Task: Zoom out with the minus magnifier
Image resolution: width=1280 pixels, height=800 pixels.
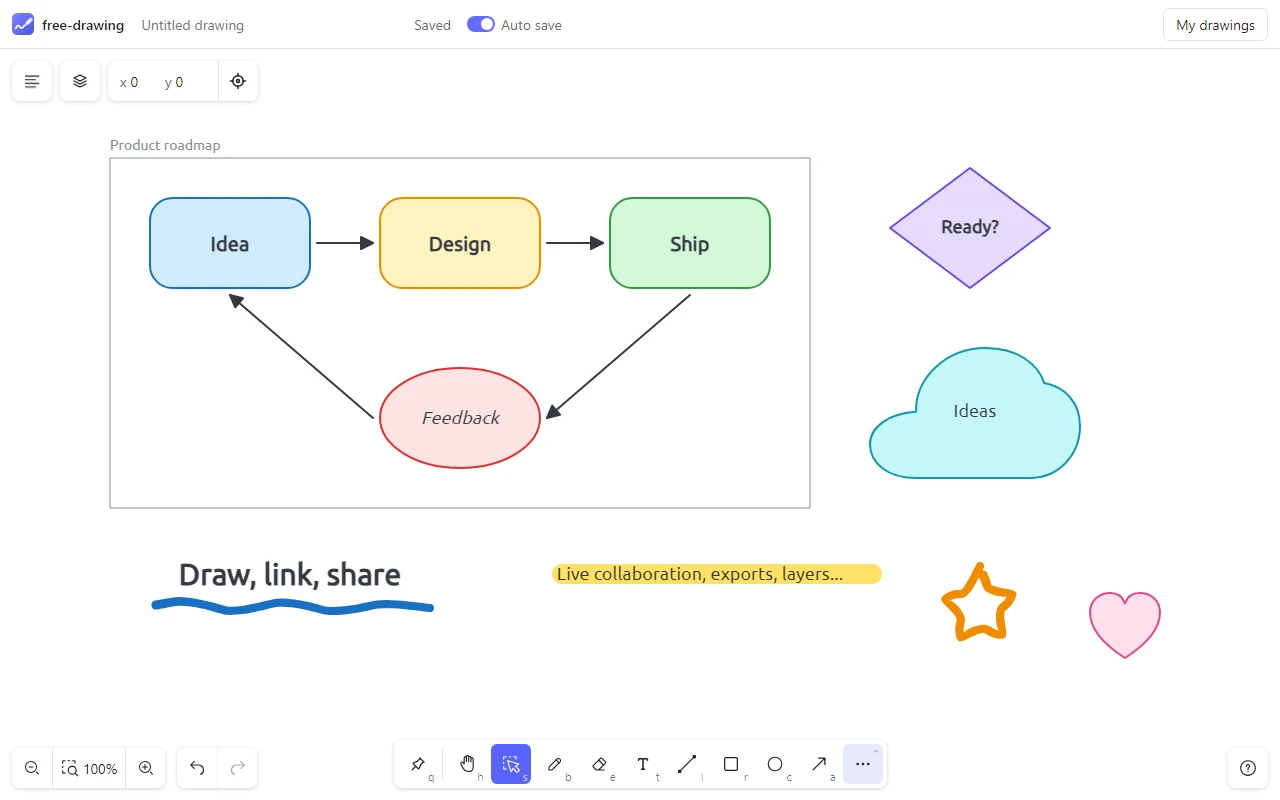Action: 32,768
